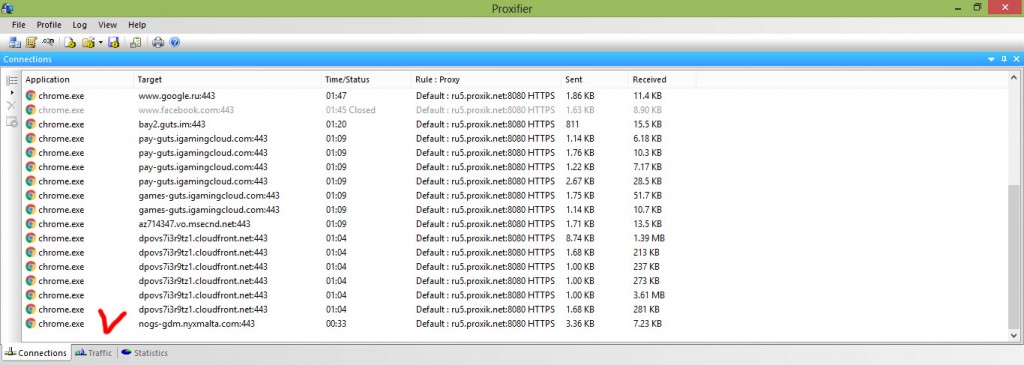The image size is (1024, 365).
Task: Open Proxy Servers settings toolbar icon
Action: [x=14, y=42]
